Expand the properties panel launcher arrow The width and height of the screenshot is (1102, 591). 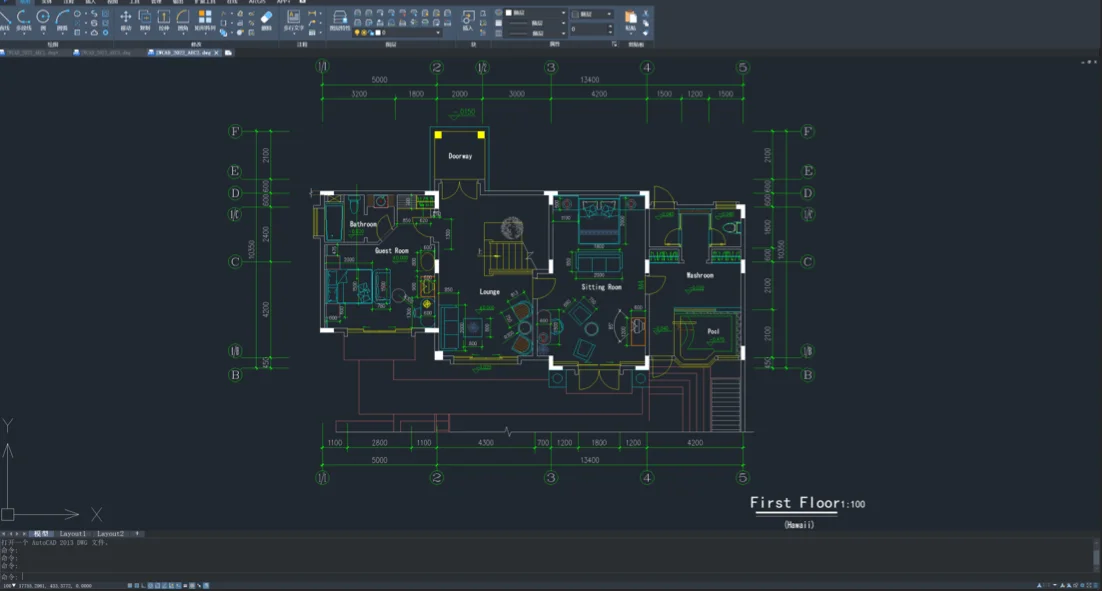(x=614, y=44)
